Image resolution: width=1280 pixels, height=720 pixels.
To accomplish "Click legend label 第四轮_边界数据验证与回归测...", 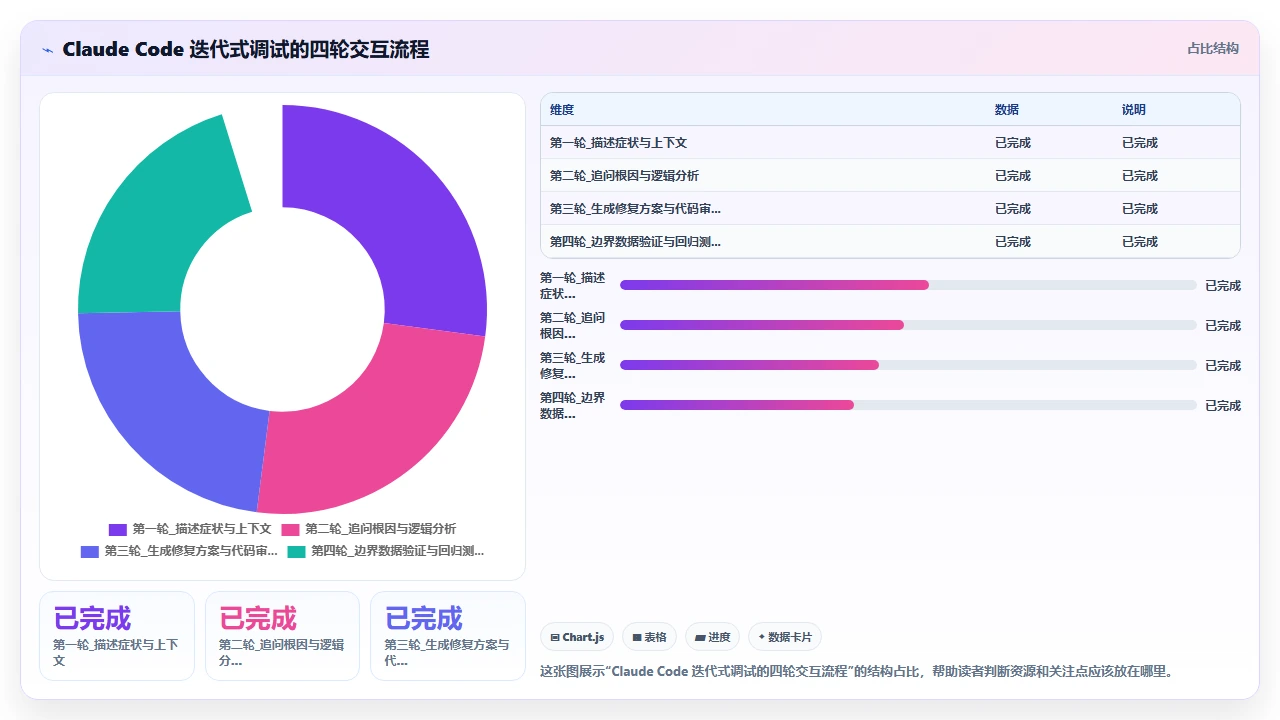I will tap(397, 551).
